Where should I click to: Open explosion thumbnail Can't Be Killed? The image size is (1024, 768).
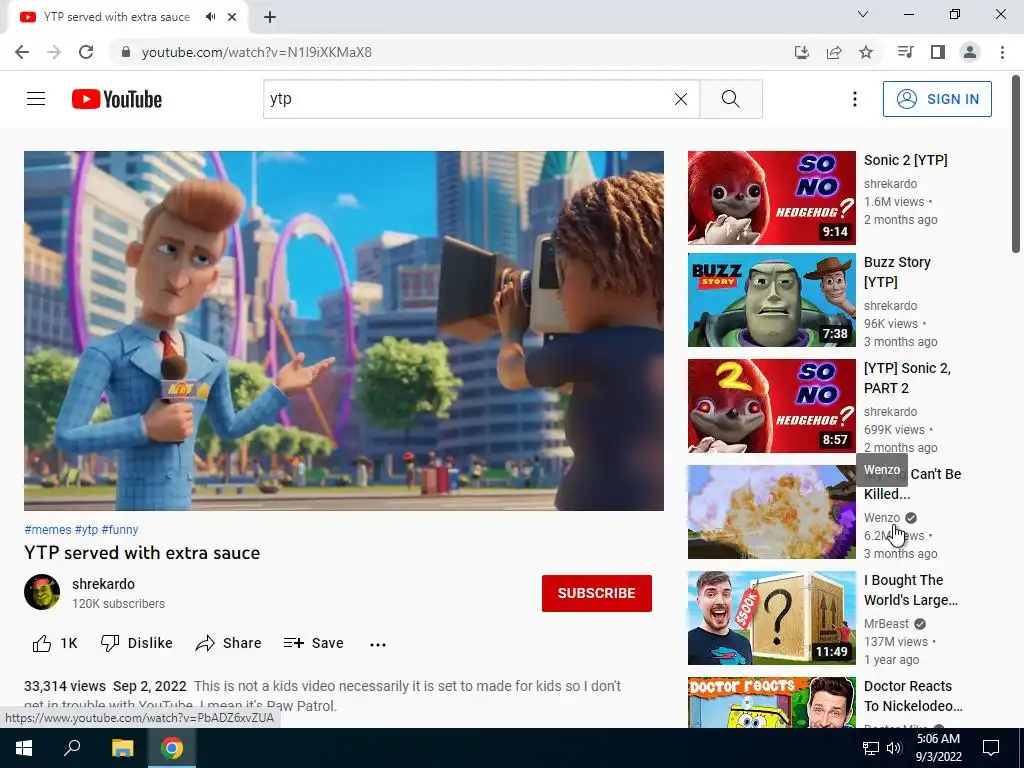point(771,512)
